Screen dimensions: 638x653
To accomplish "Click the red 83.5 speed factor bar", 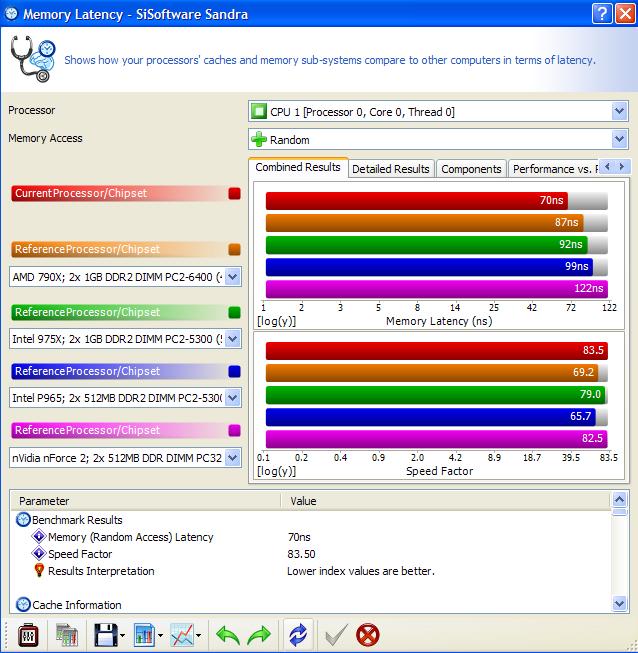I will click(437, 351).
